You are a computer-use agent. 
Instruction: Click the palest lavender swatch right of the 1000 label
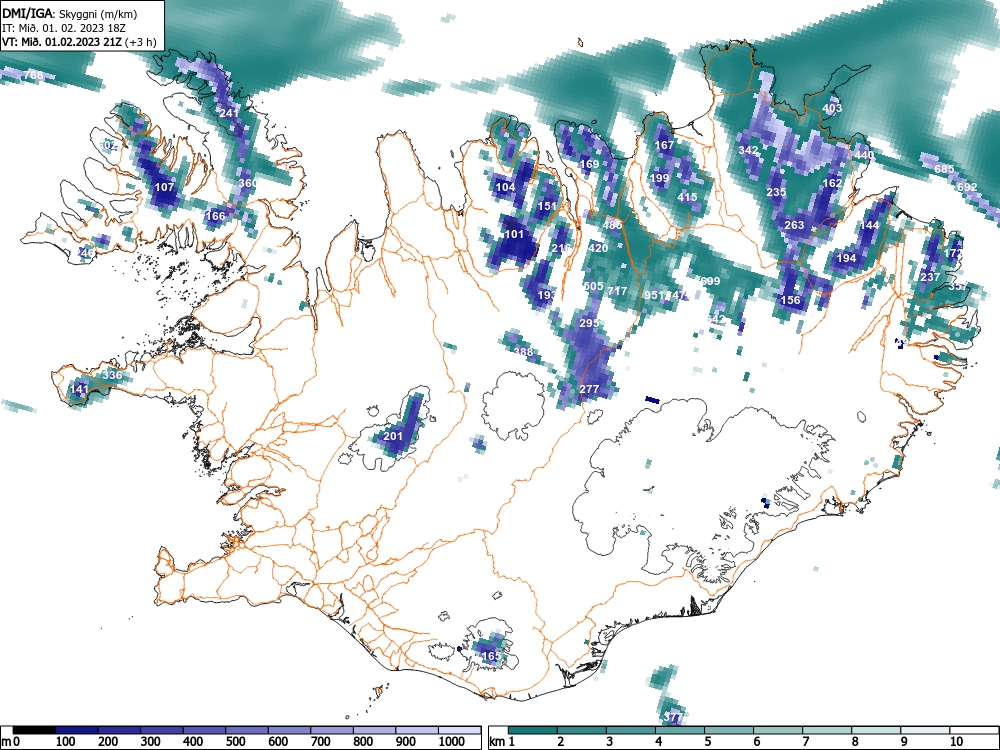(x=459, y=730)
